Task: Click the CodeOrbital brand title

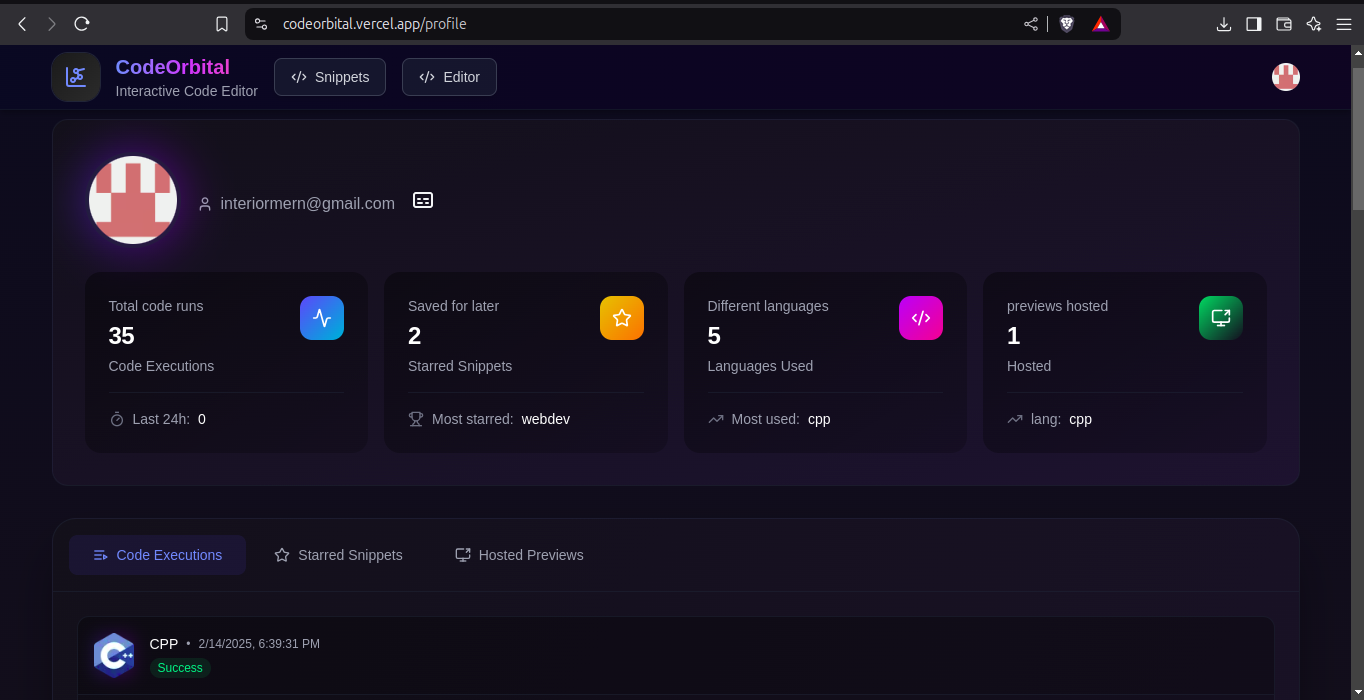Action: pyautogui.click(x=173, y=67)
